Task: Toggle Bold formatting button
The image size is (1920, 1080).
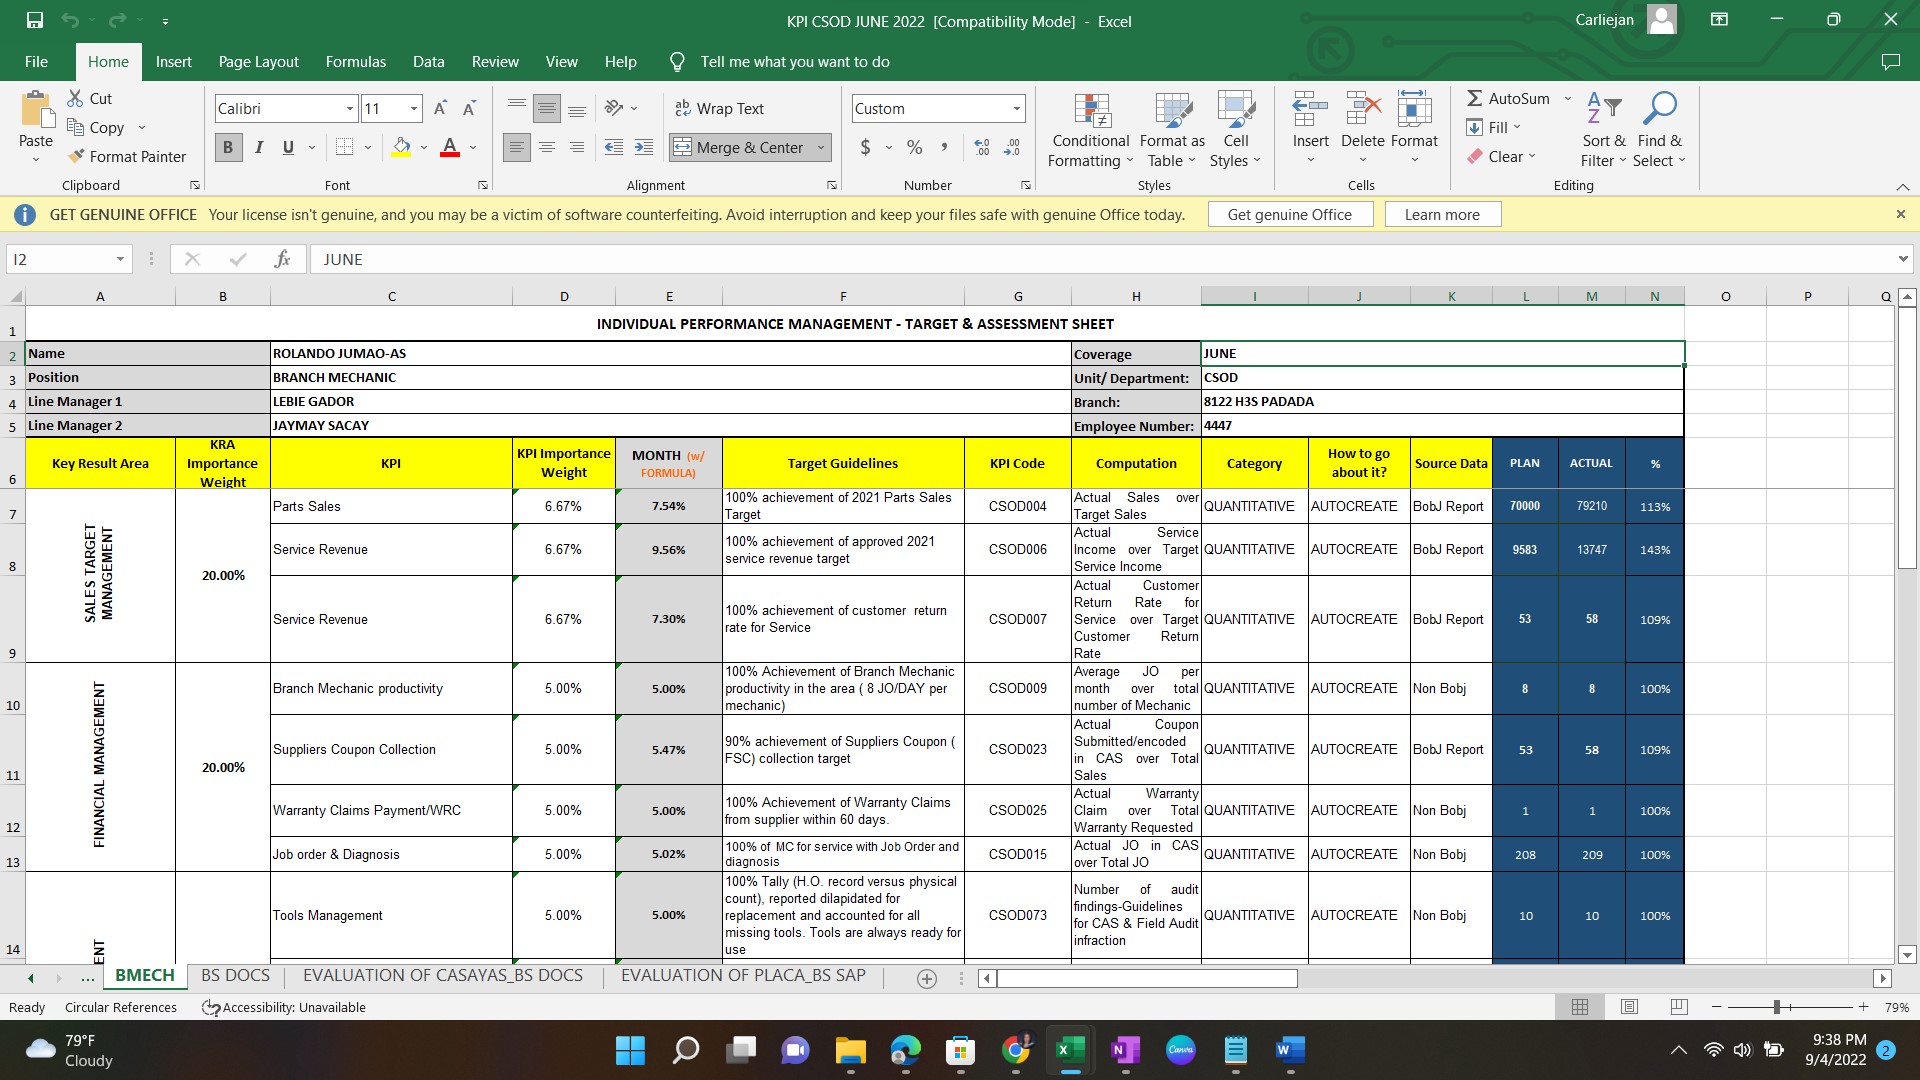Action: [228, 147]
